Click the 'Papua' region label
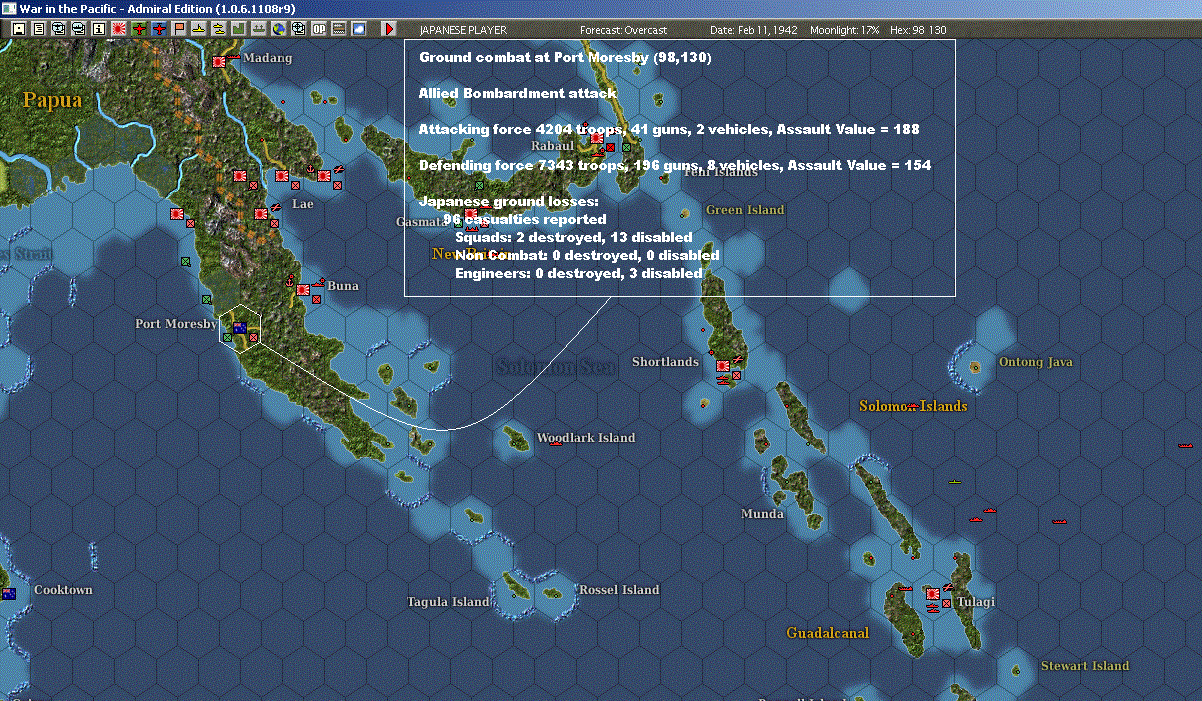This screenshot has width=1202, height=701. pyautogui.click(x=53, y=99)
